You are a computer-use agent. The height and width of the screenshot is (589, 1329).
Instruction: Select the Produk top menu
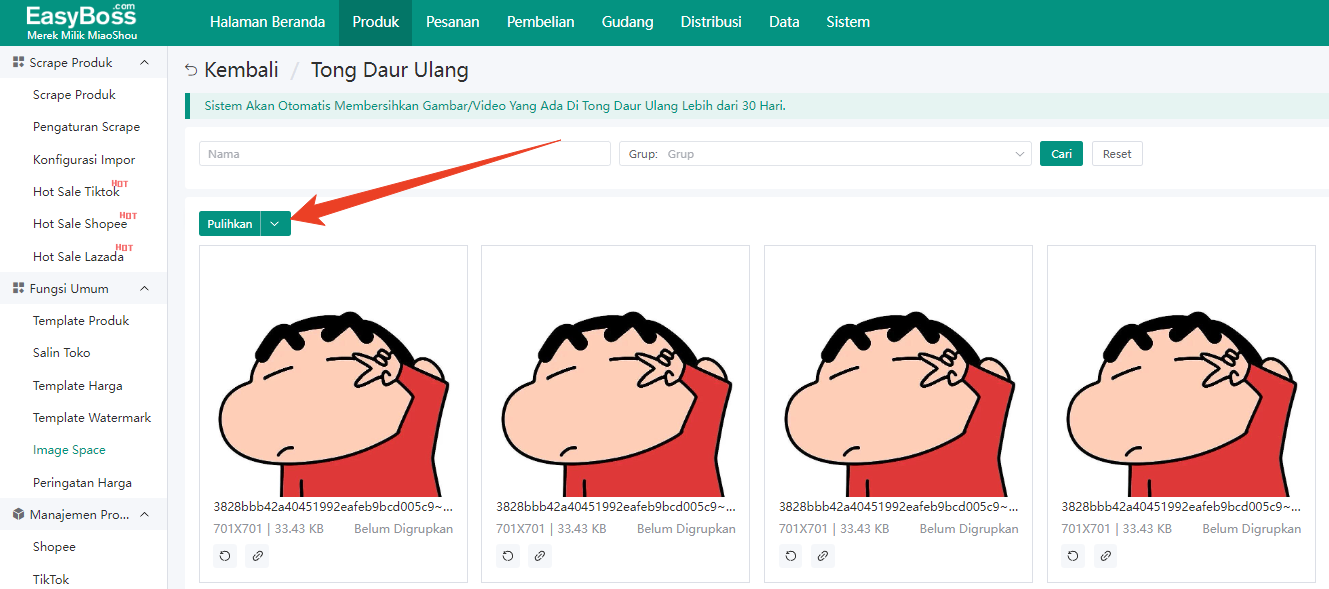pos(375,22)
